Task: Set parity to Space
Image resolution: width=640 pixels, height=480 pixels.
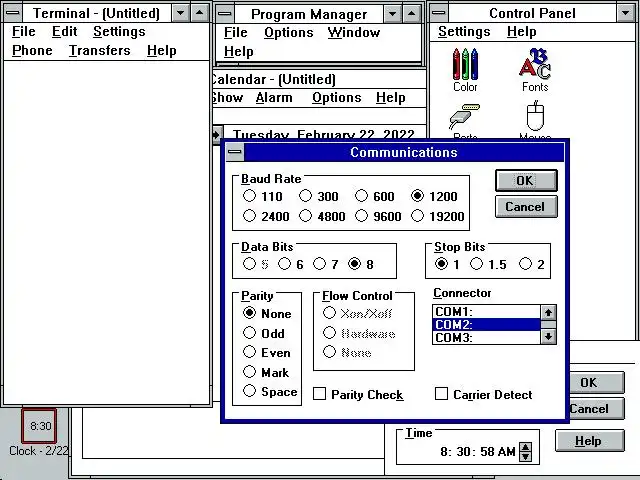Action: [x=270, y=391]
